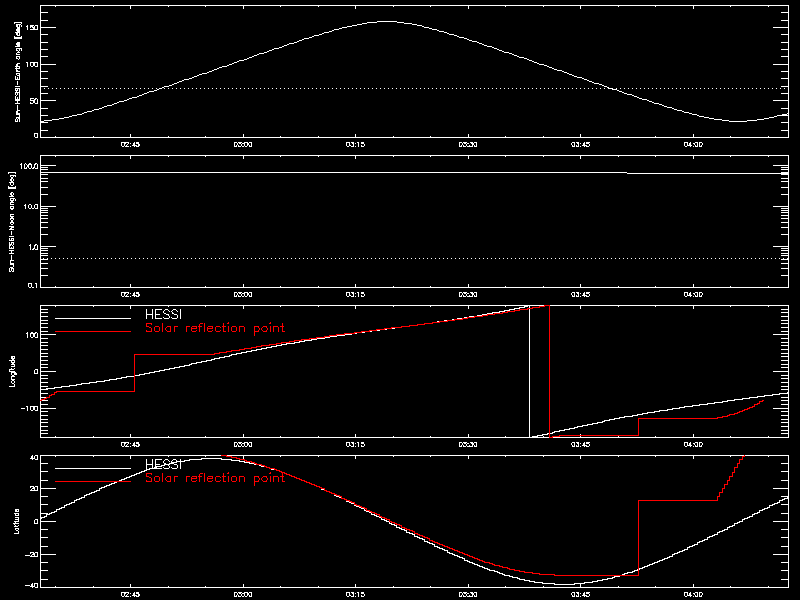This screenshot has height=600, width=800.
Task: Click the 03:00 time label under Latitude plot
Action: [x=243, y=595]
